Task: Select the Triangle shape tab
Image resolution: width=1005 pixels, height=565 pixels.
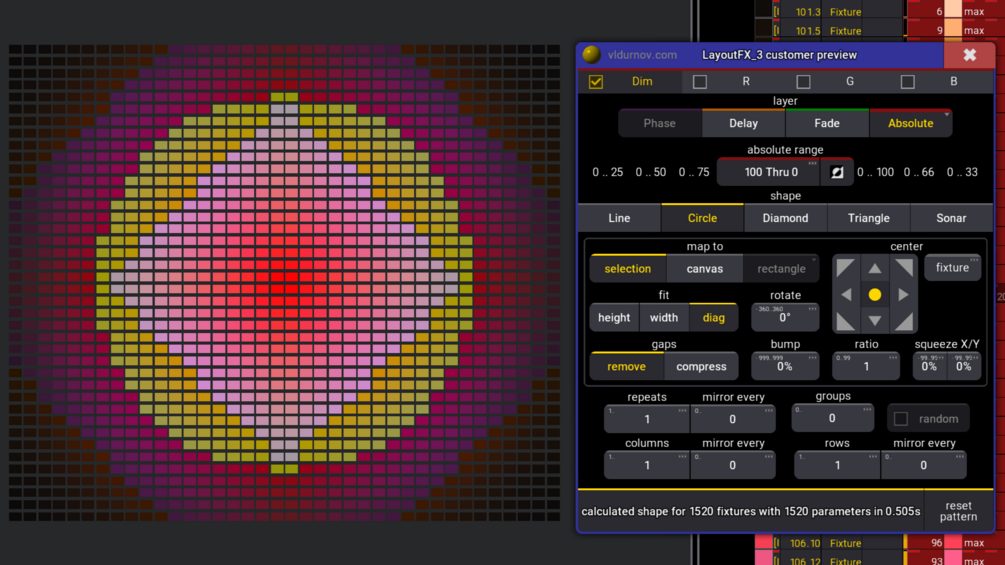Action: click(868, 218)
